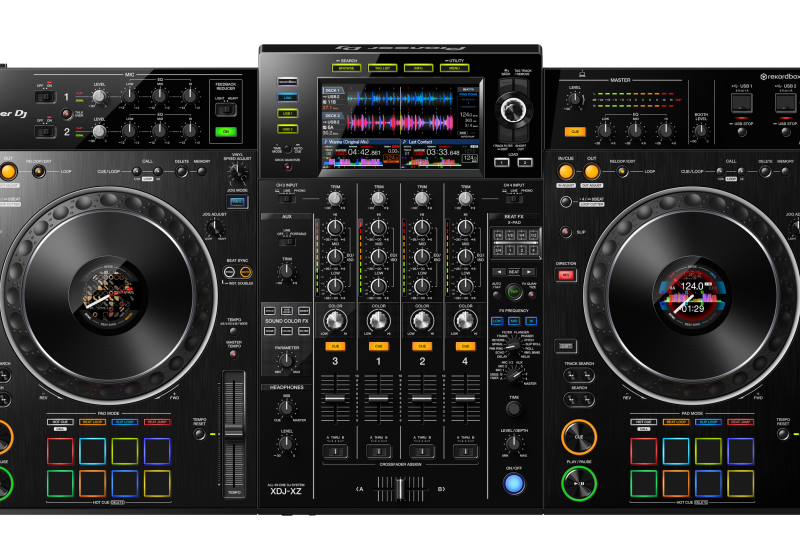Image resolution: width=800 pixels, height=560 pixels.
Task: Click the BOOTH LEVEL knob
Action: 702,131
